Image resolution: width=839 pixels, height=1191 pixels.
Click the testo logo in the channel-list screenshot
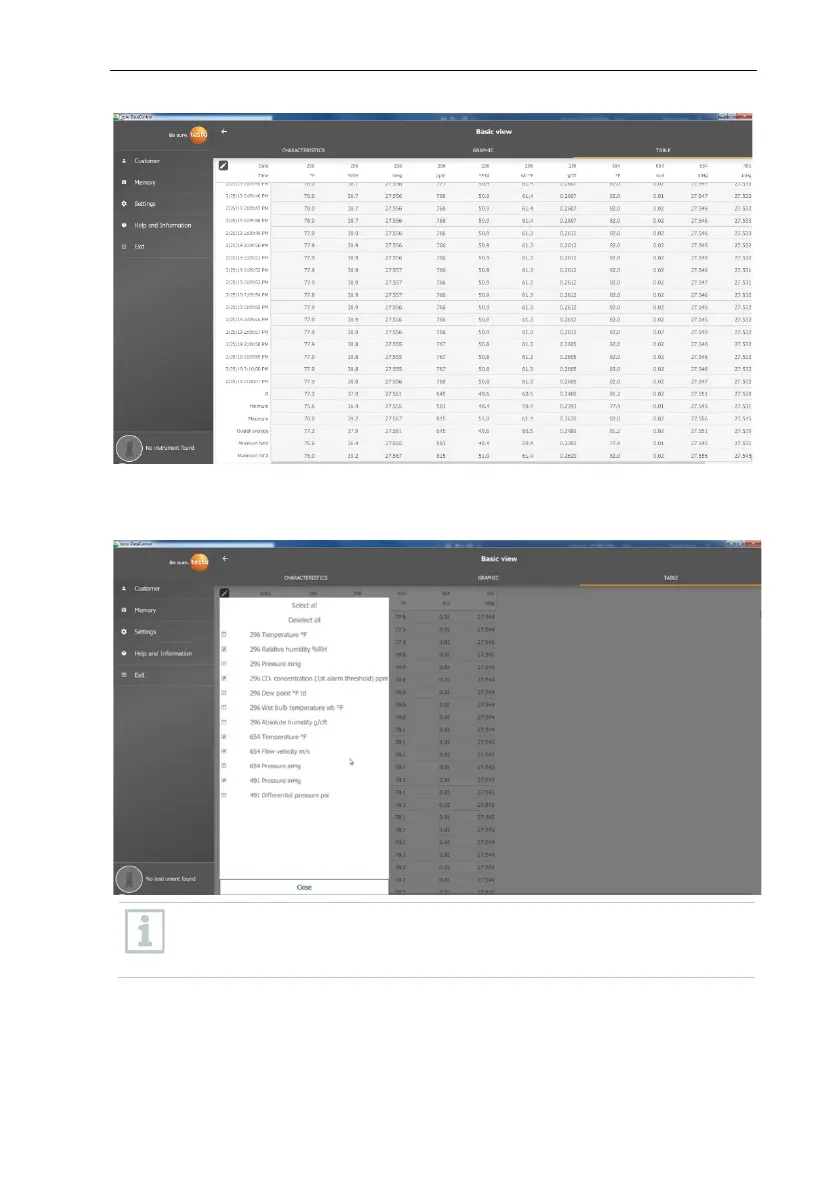[199, 562]
